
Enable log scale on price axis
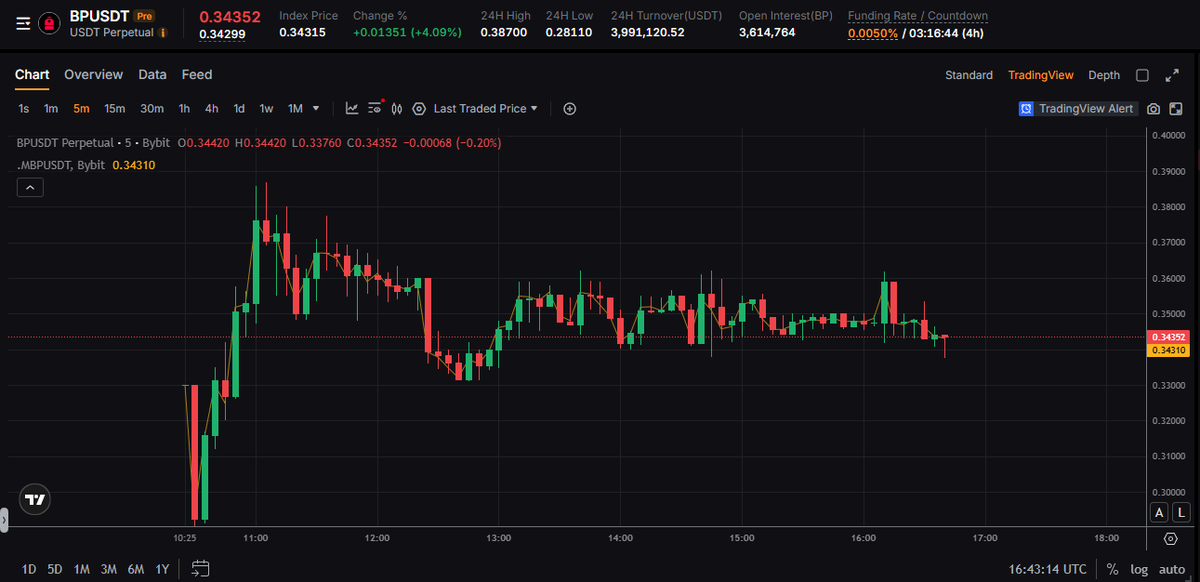tap(1139, 569)
